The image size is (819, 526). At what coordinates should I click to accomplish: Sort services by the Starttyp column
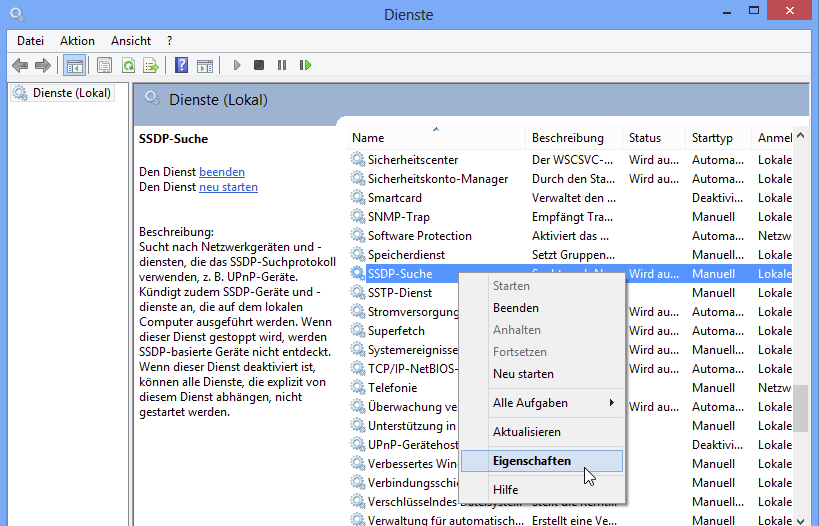coord(712,138)
